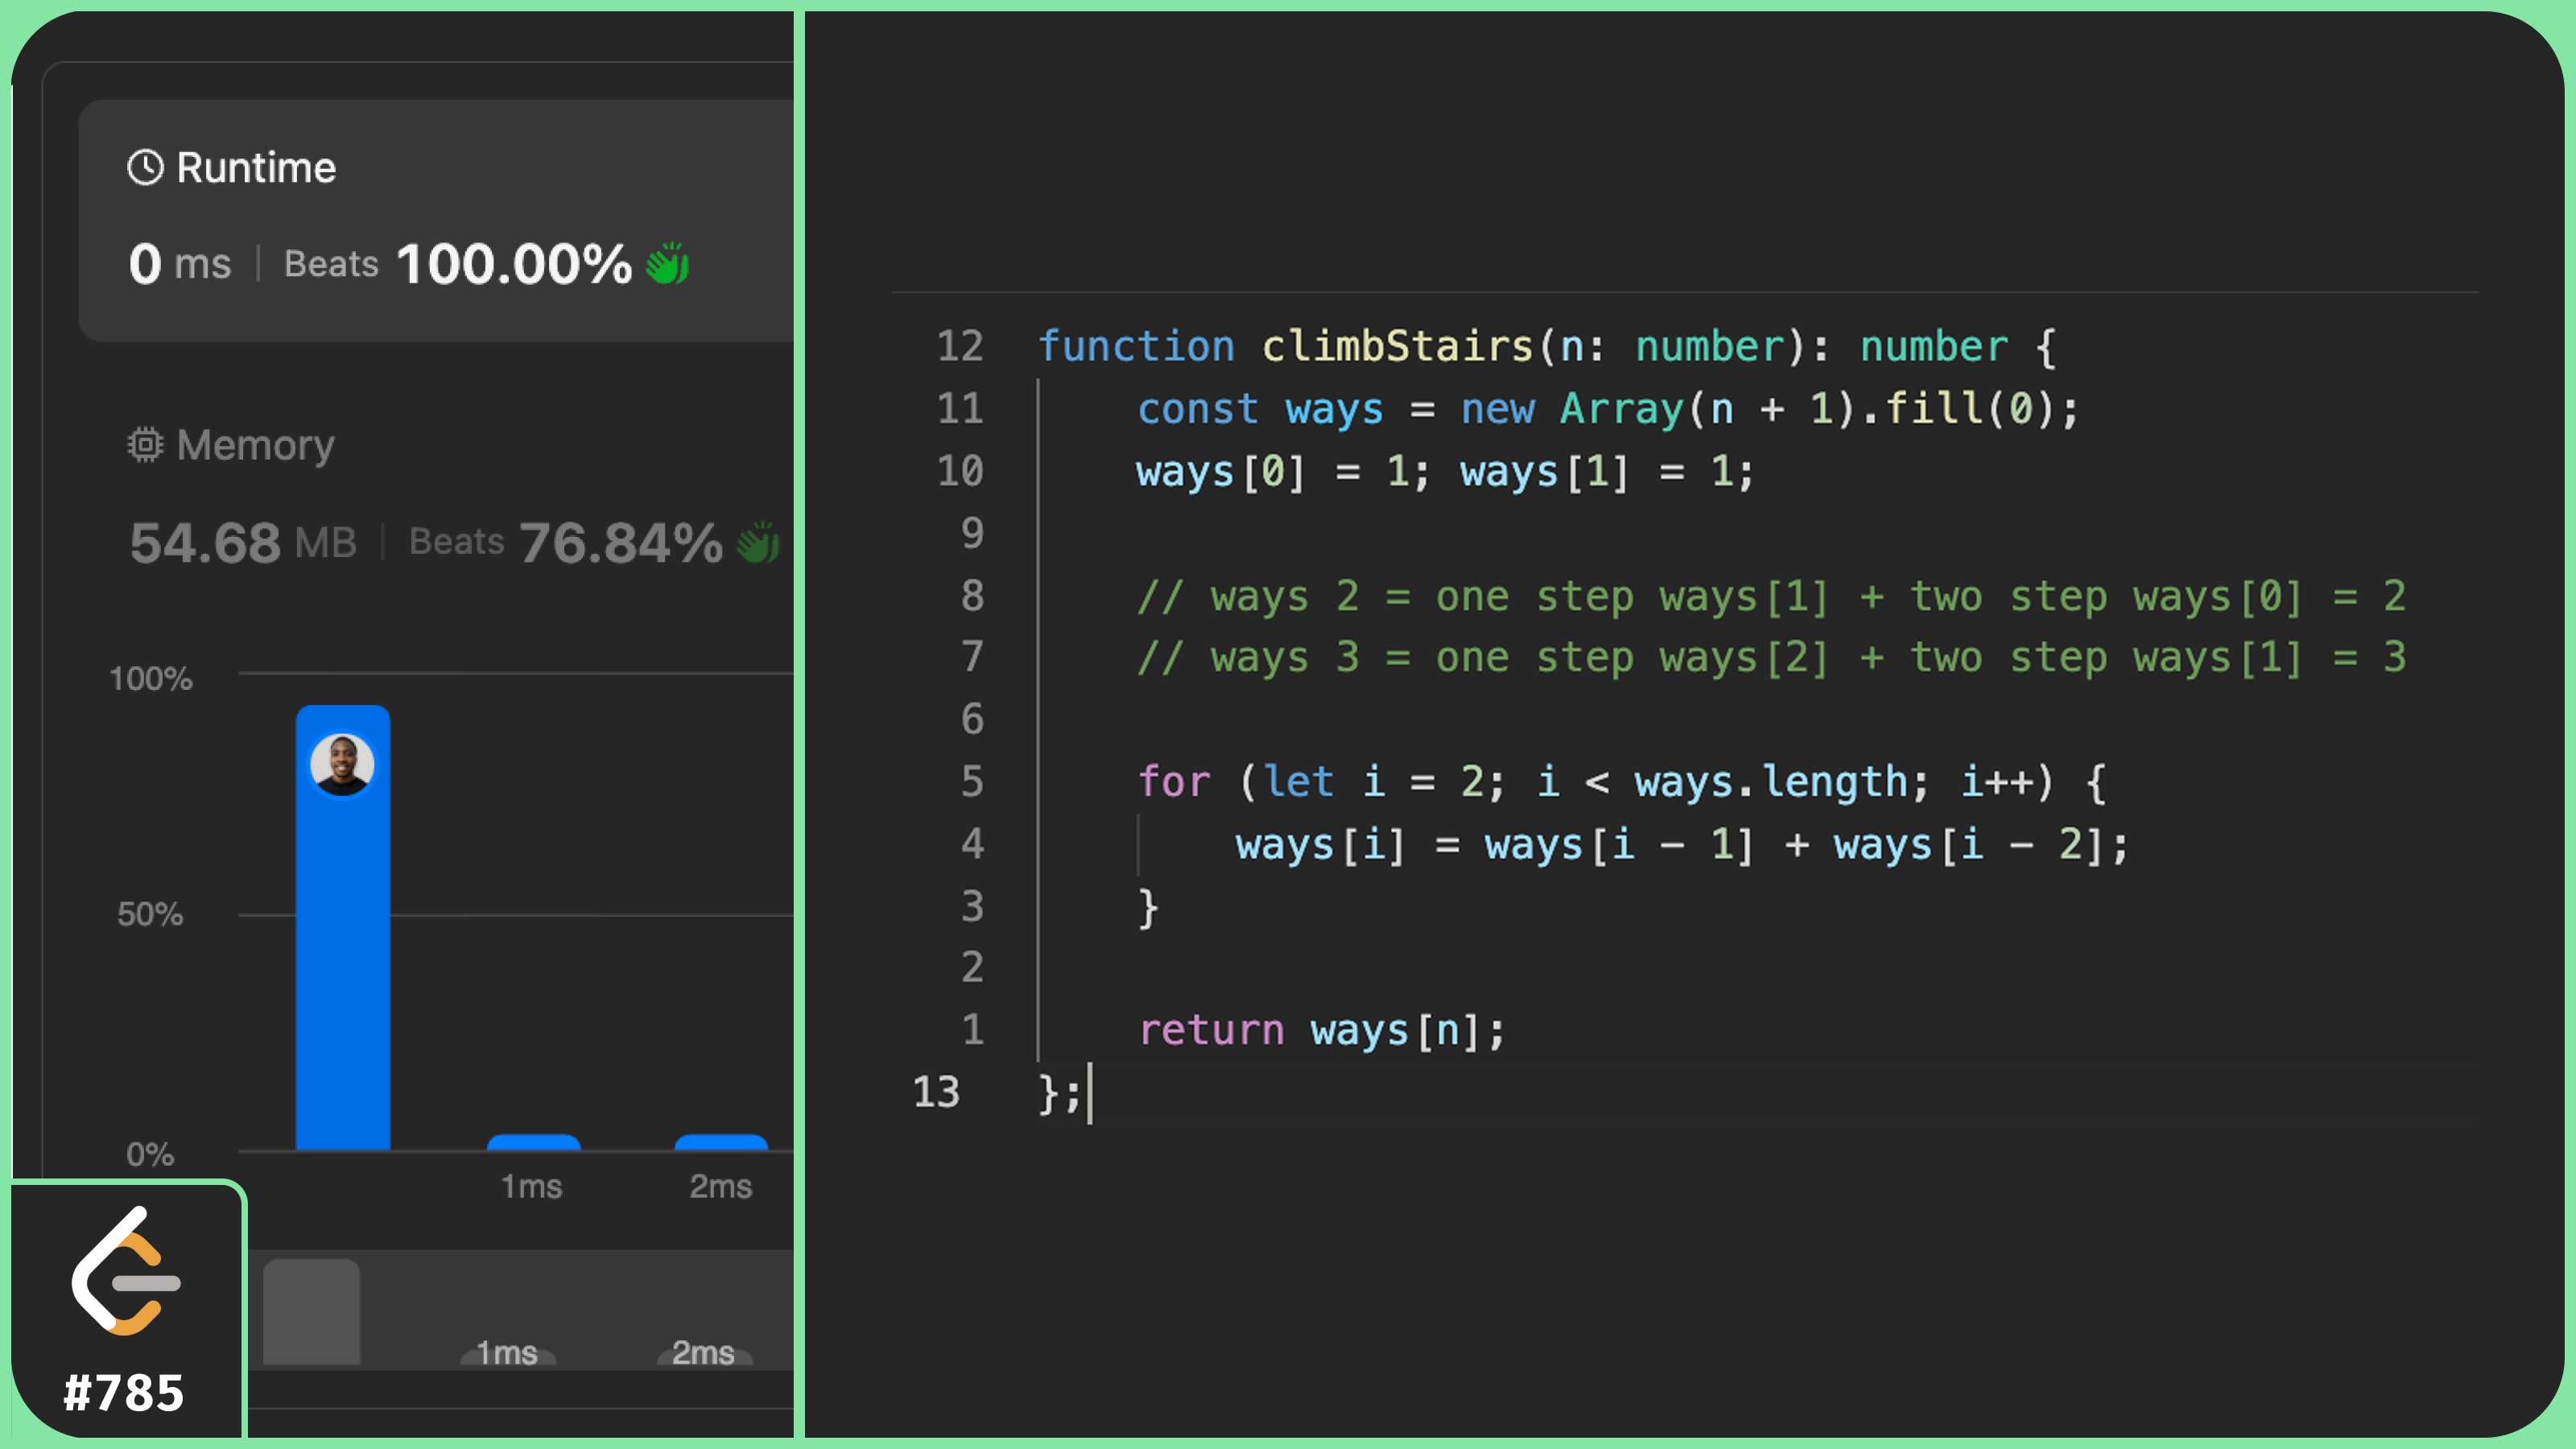Click the 1ms label in the bottom minimap
Image resolution: width=2576 pixels, height=1449 pixels.
click(507, 1352)
